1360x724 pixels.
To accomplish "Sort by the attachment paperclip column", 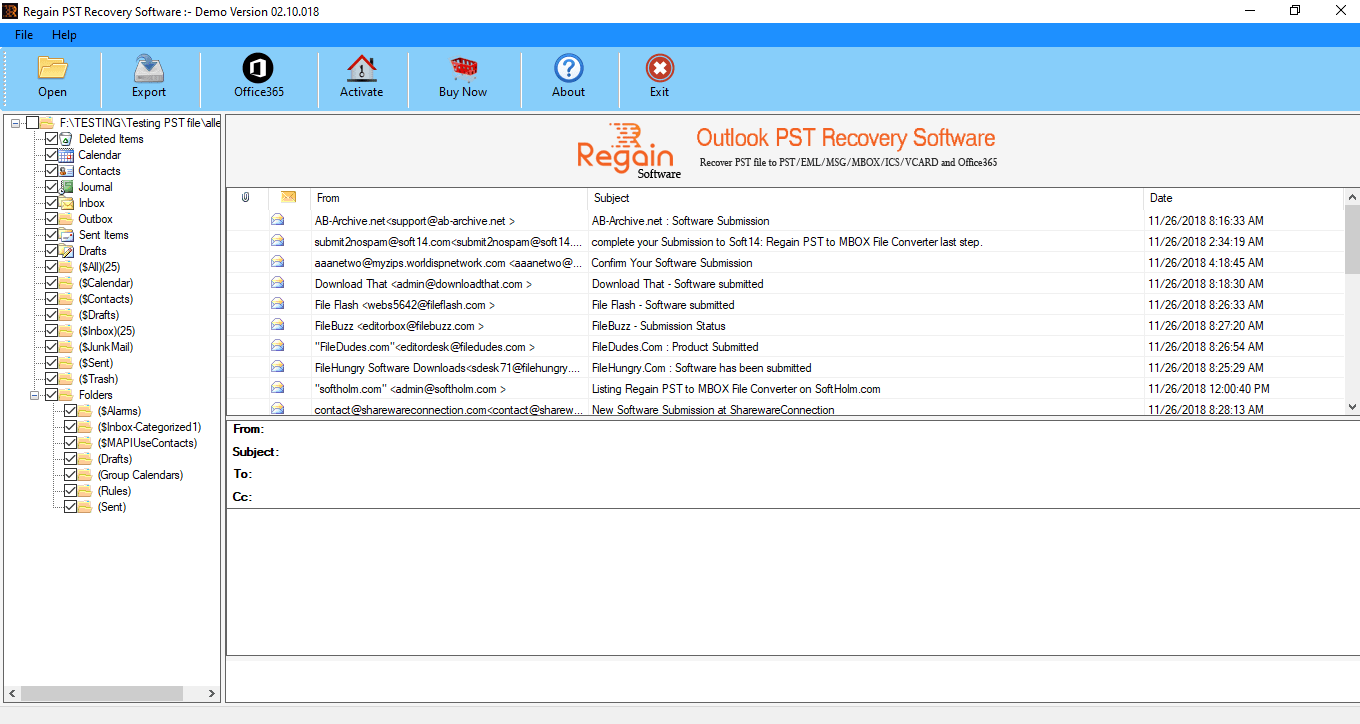I will pyautogui.click(x=246, y=198).
